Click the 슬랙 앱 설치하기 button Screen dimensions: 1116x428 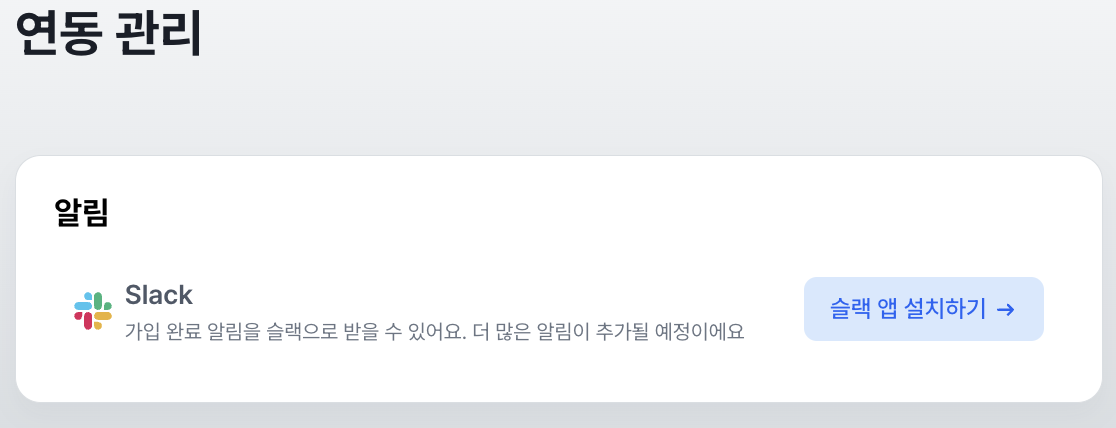click(x=924, y=309)
